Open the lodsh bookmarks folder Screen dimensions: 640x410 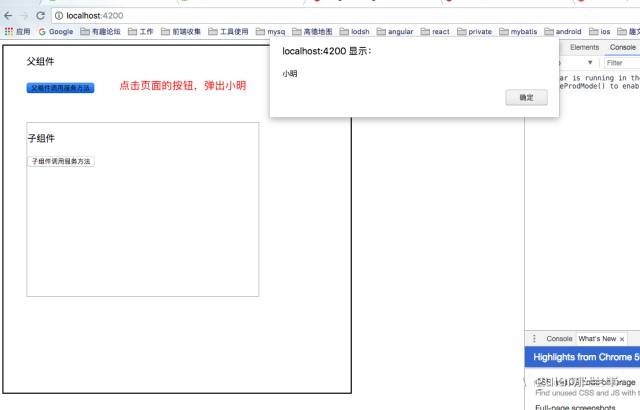click(x=354, y=31)
